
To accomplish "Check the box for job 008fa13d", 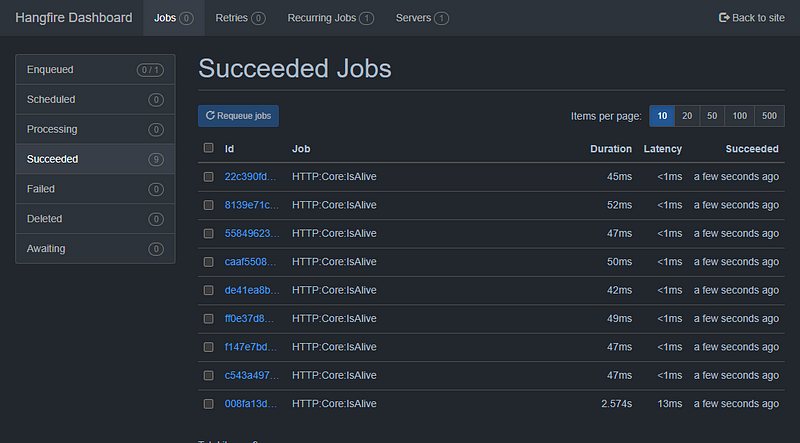I will click(208, 404).
